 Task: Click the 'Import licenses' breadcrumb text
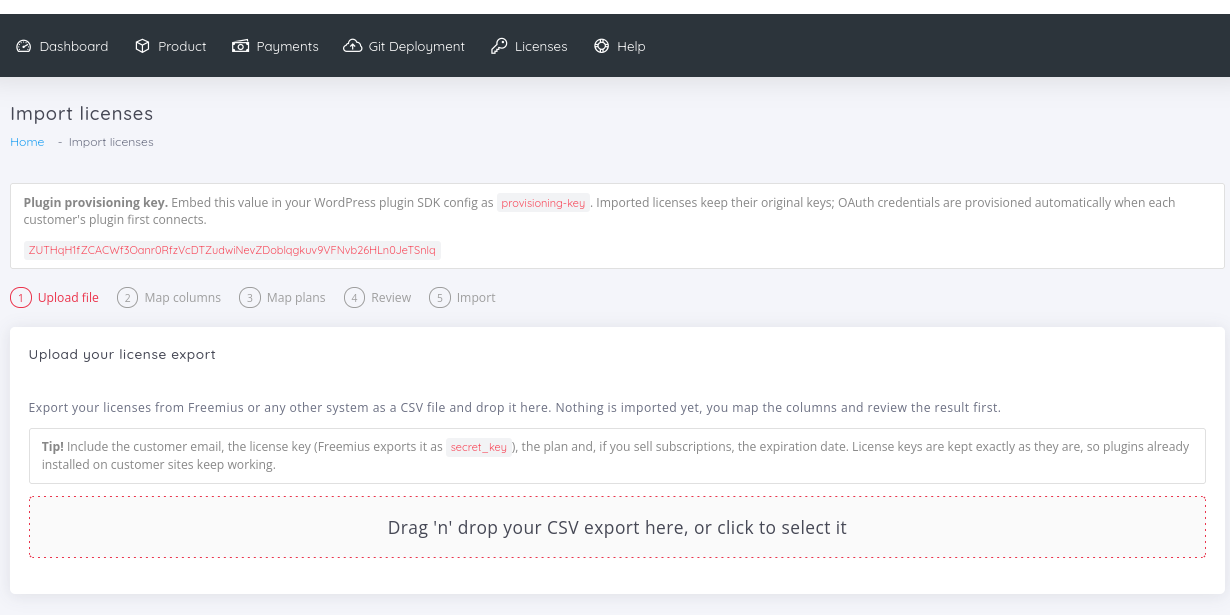pyautogui.click(x=111, y=142)
